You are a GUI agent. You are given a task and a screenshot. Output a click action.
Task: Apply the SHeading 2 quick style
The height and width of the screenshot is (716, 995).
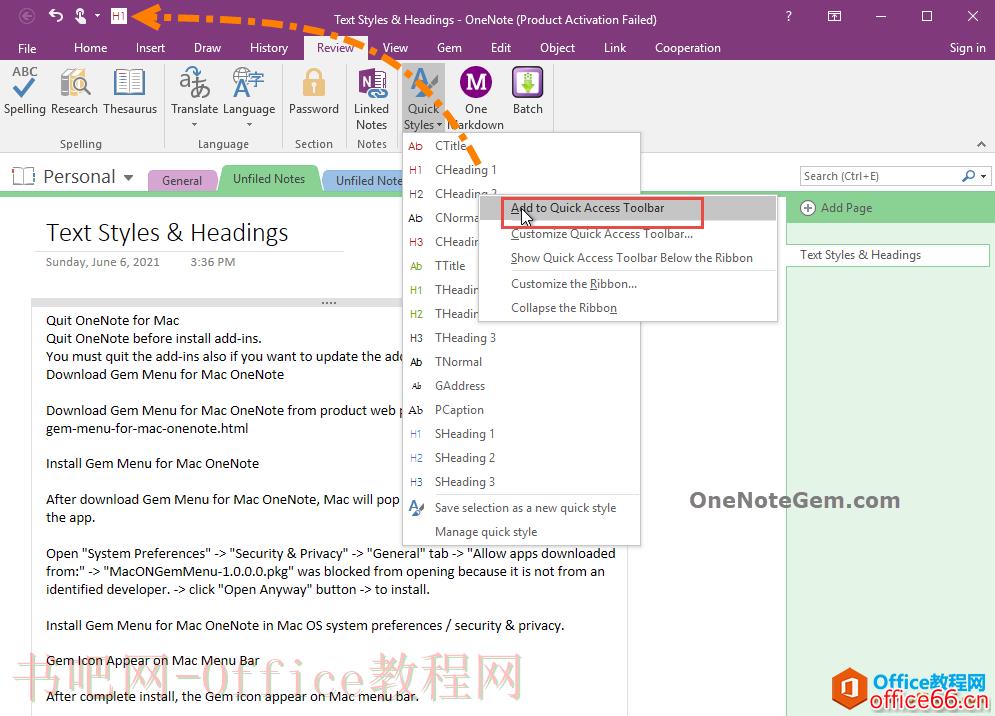click(520, 458)
